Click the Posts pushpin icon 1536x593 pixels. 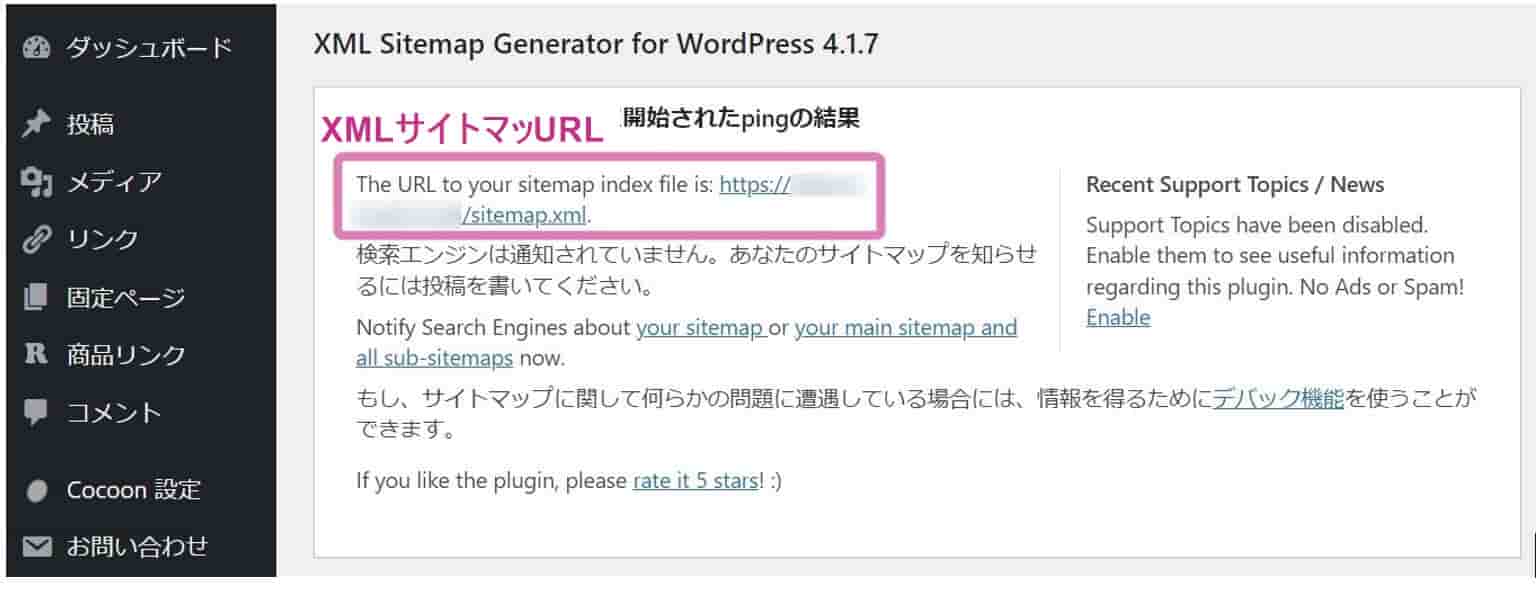[36, 124]
